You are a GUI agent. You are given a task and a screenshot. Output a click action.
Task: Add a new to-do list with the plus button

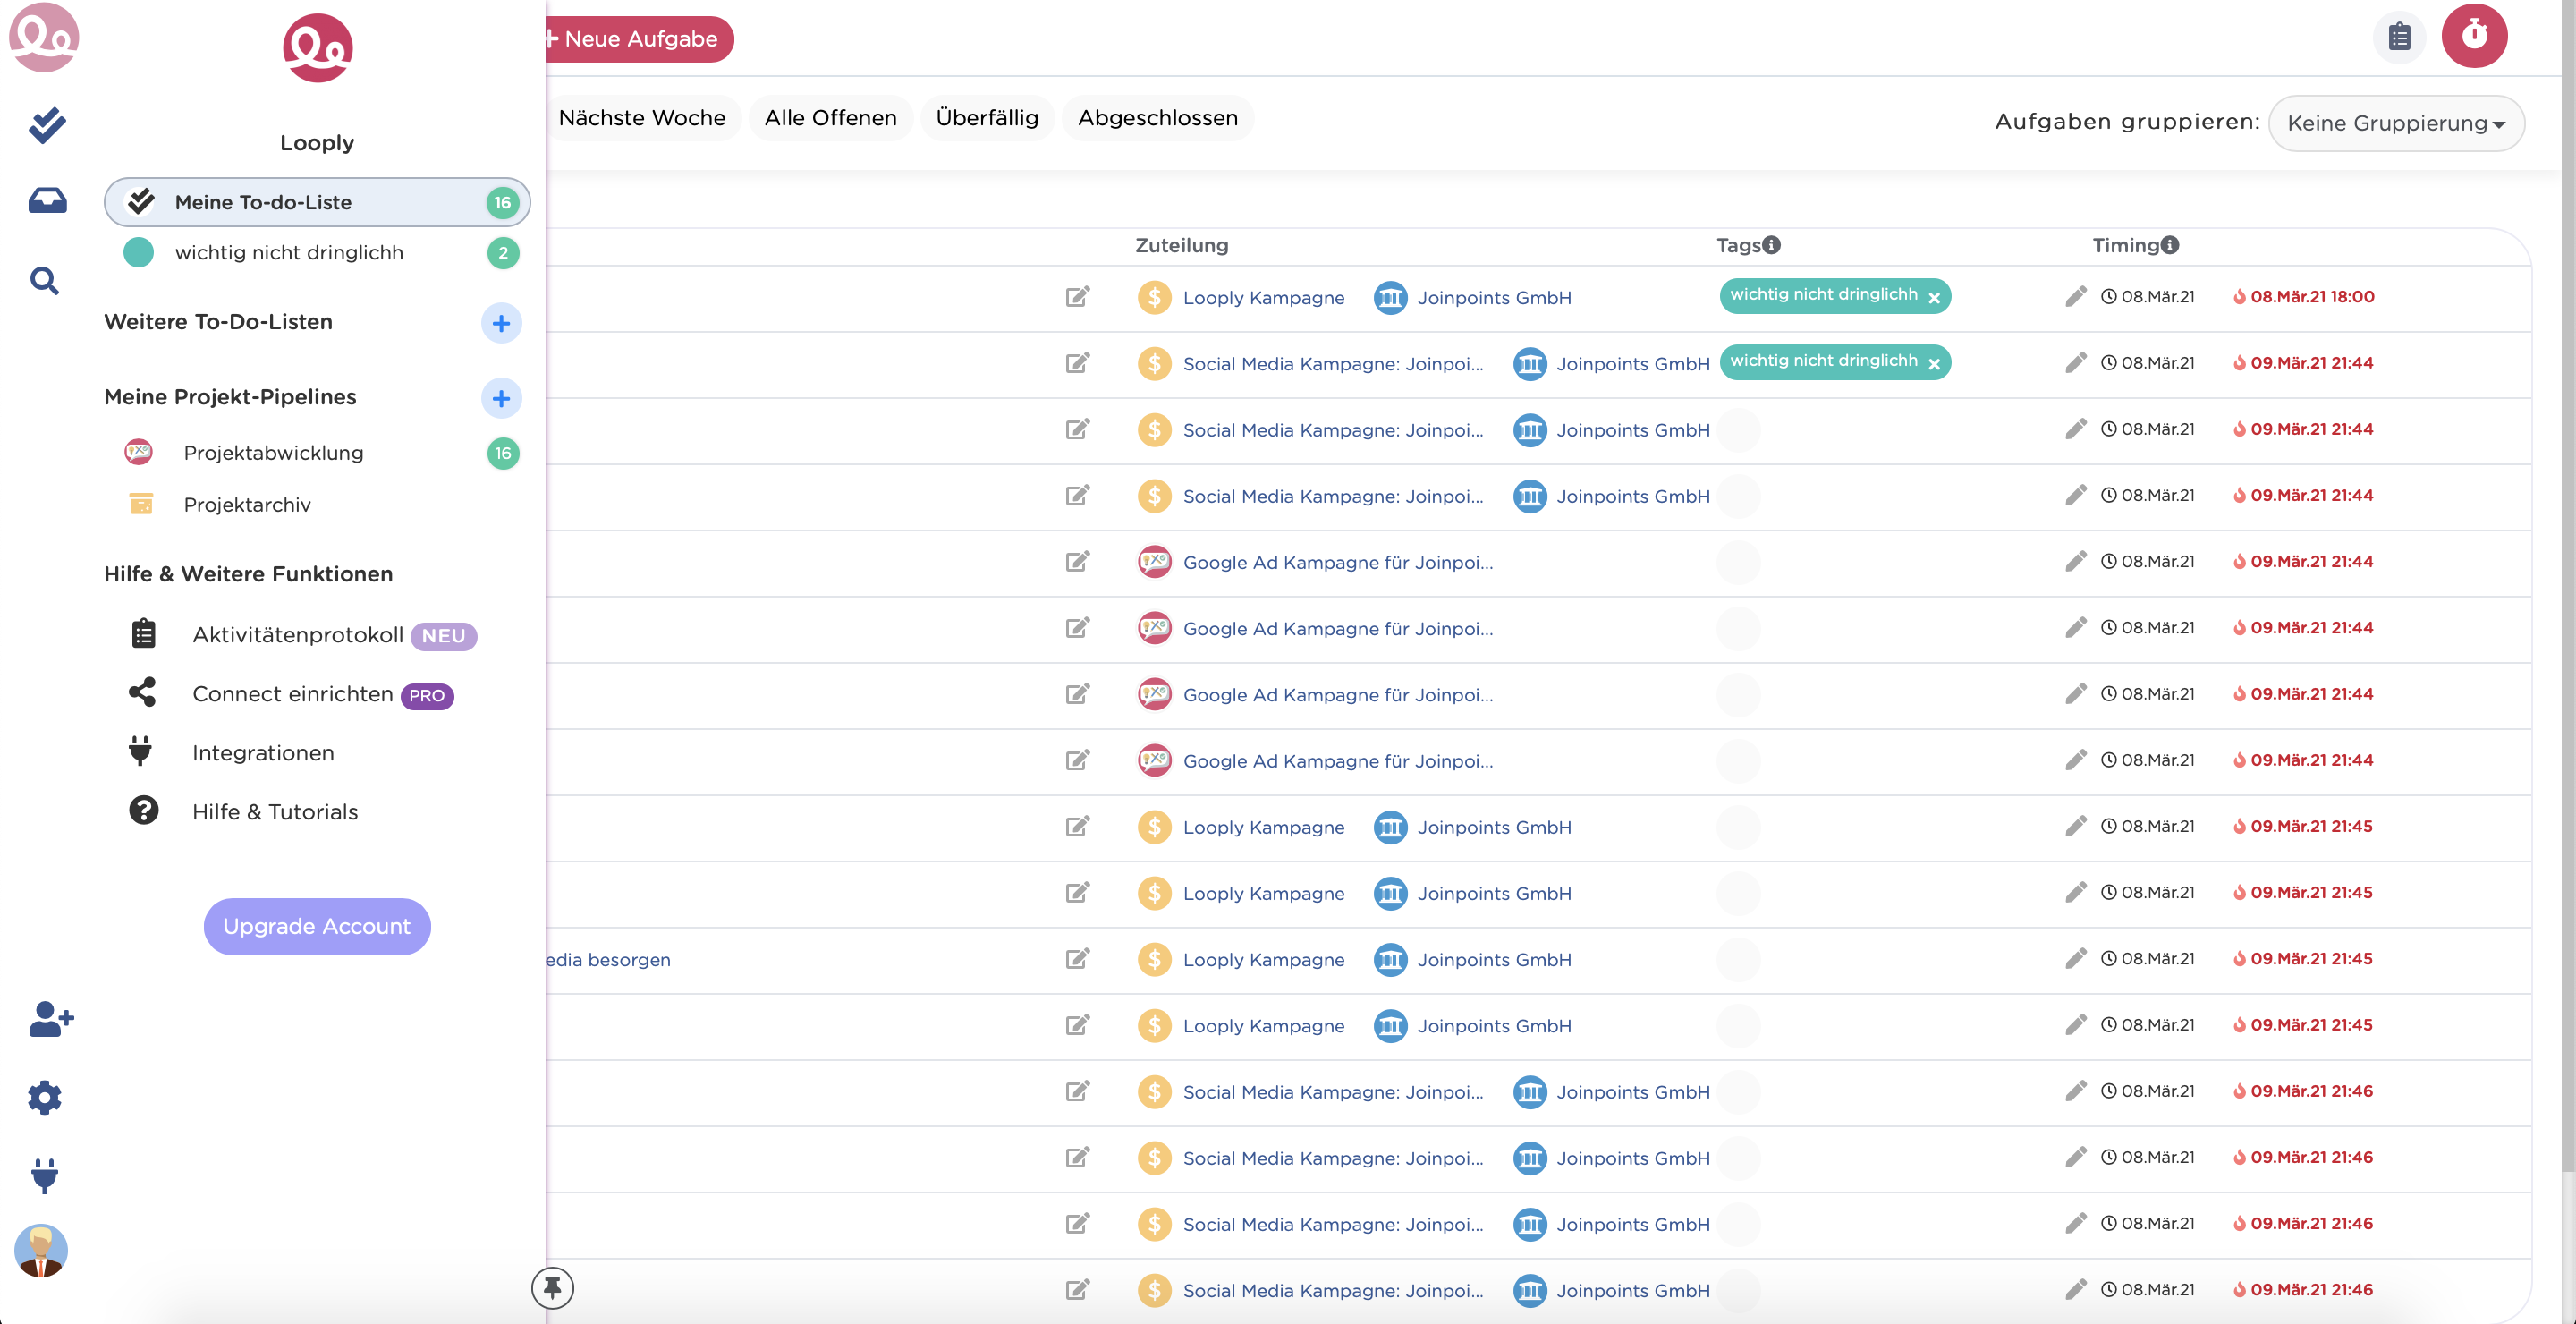(x=502, y=323)
